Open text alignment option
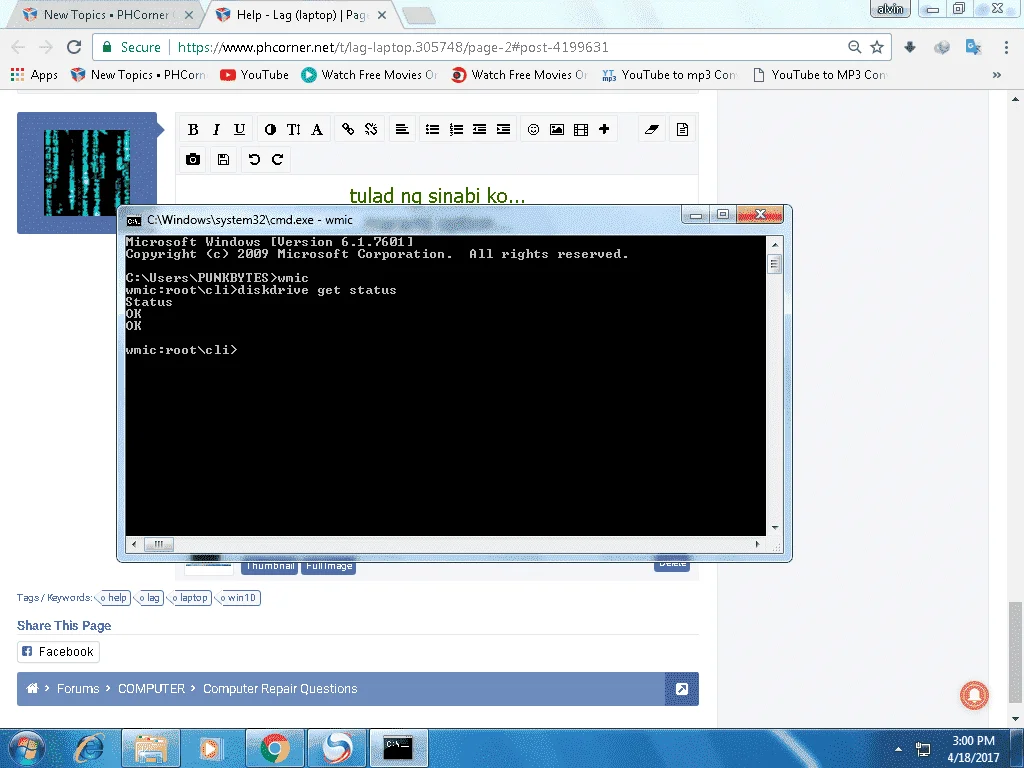 pyautogui.click(x=402, y=129)
